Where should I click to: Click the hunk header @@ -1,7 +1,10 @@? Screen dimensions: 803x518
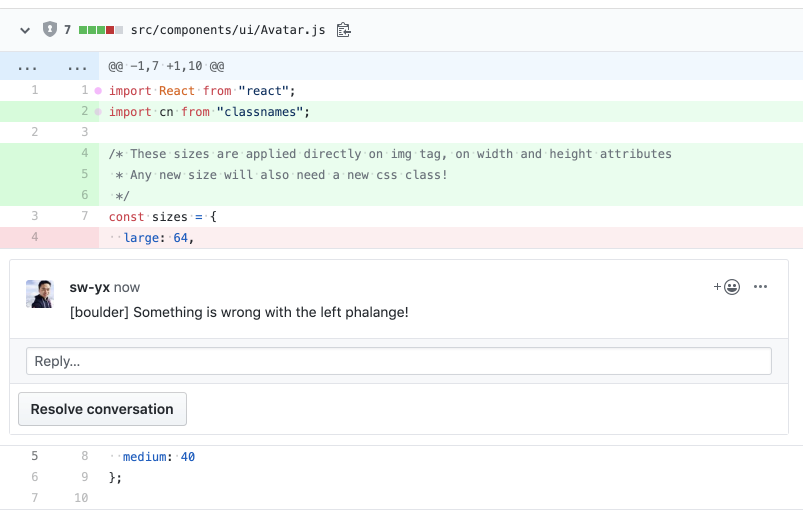(166, 67)
